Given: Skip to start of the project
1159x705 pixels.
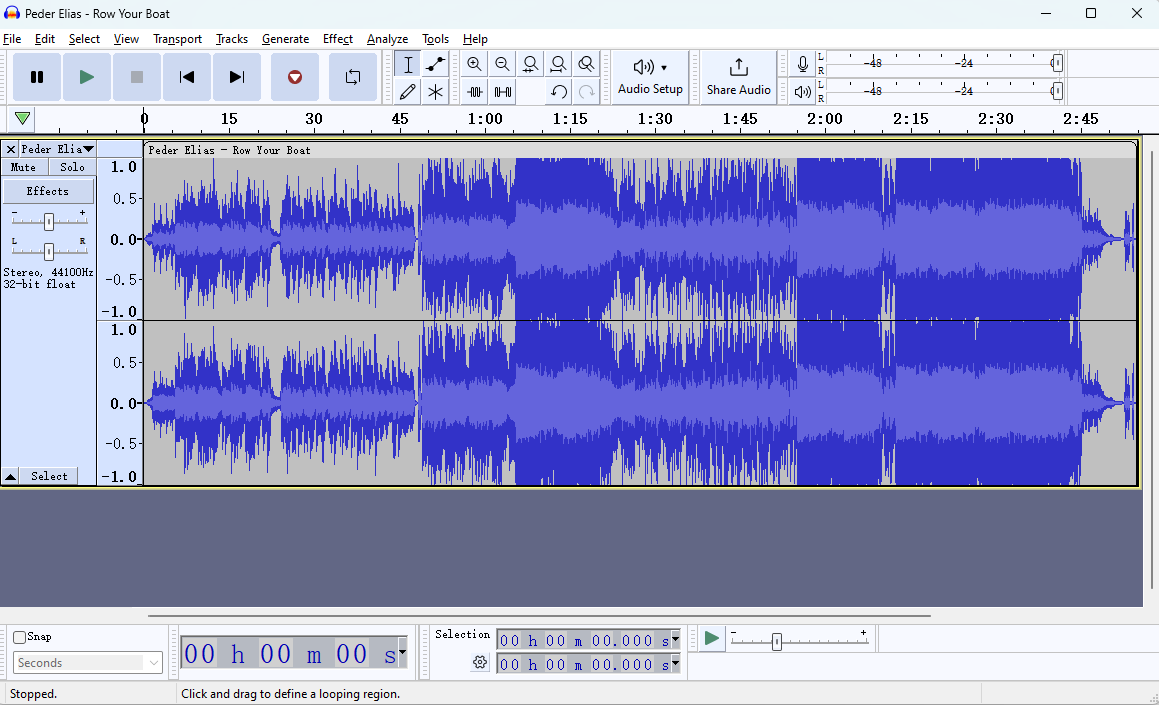Looking at the screenshot, I should (x=187, y=77).
